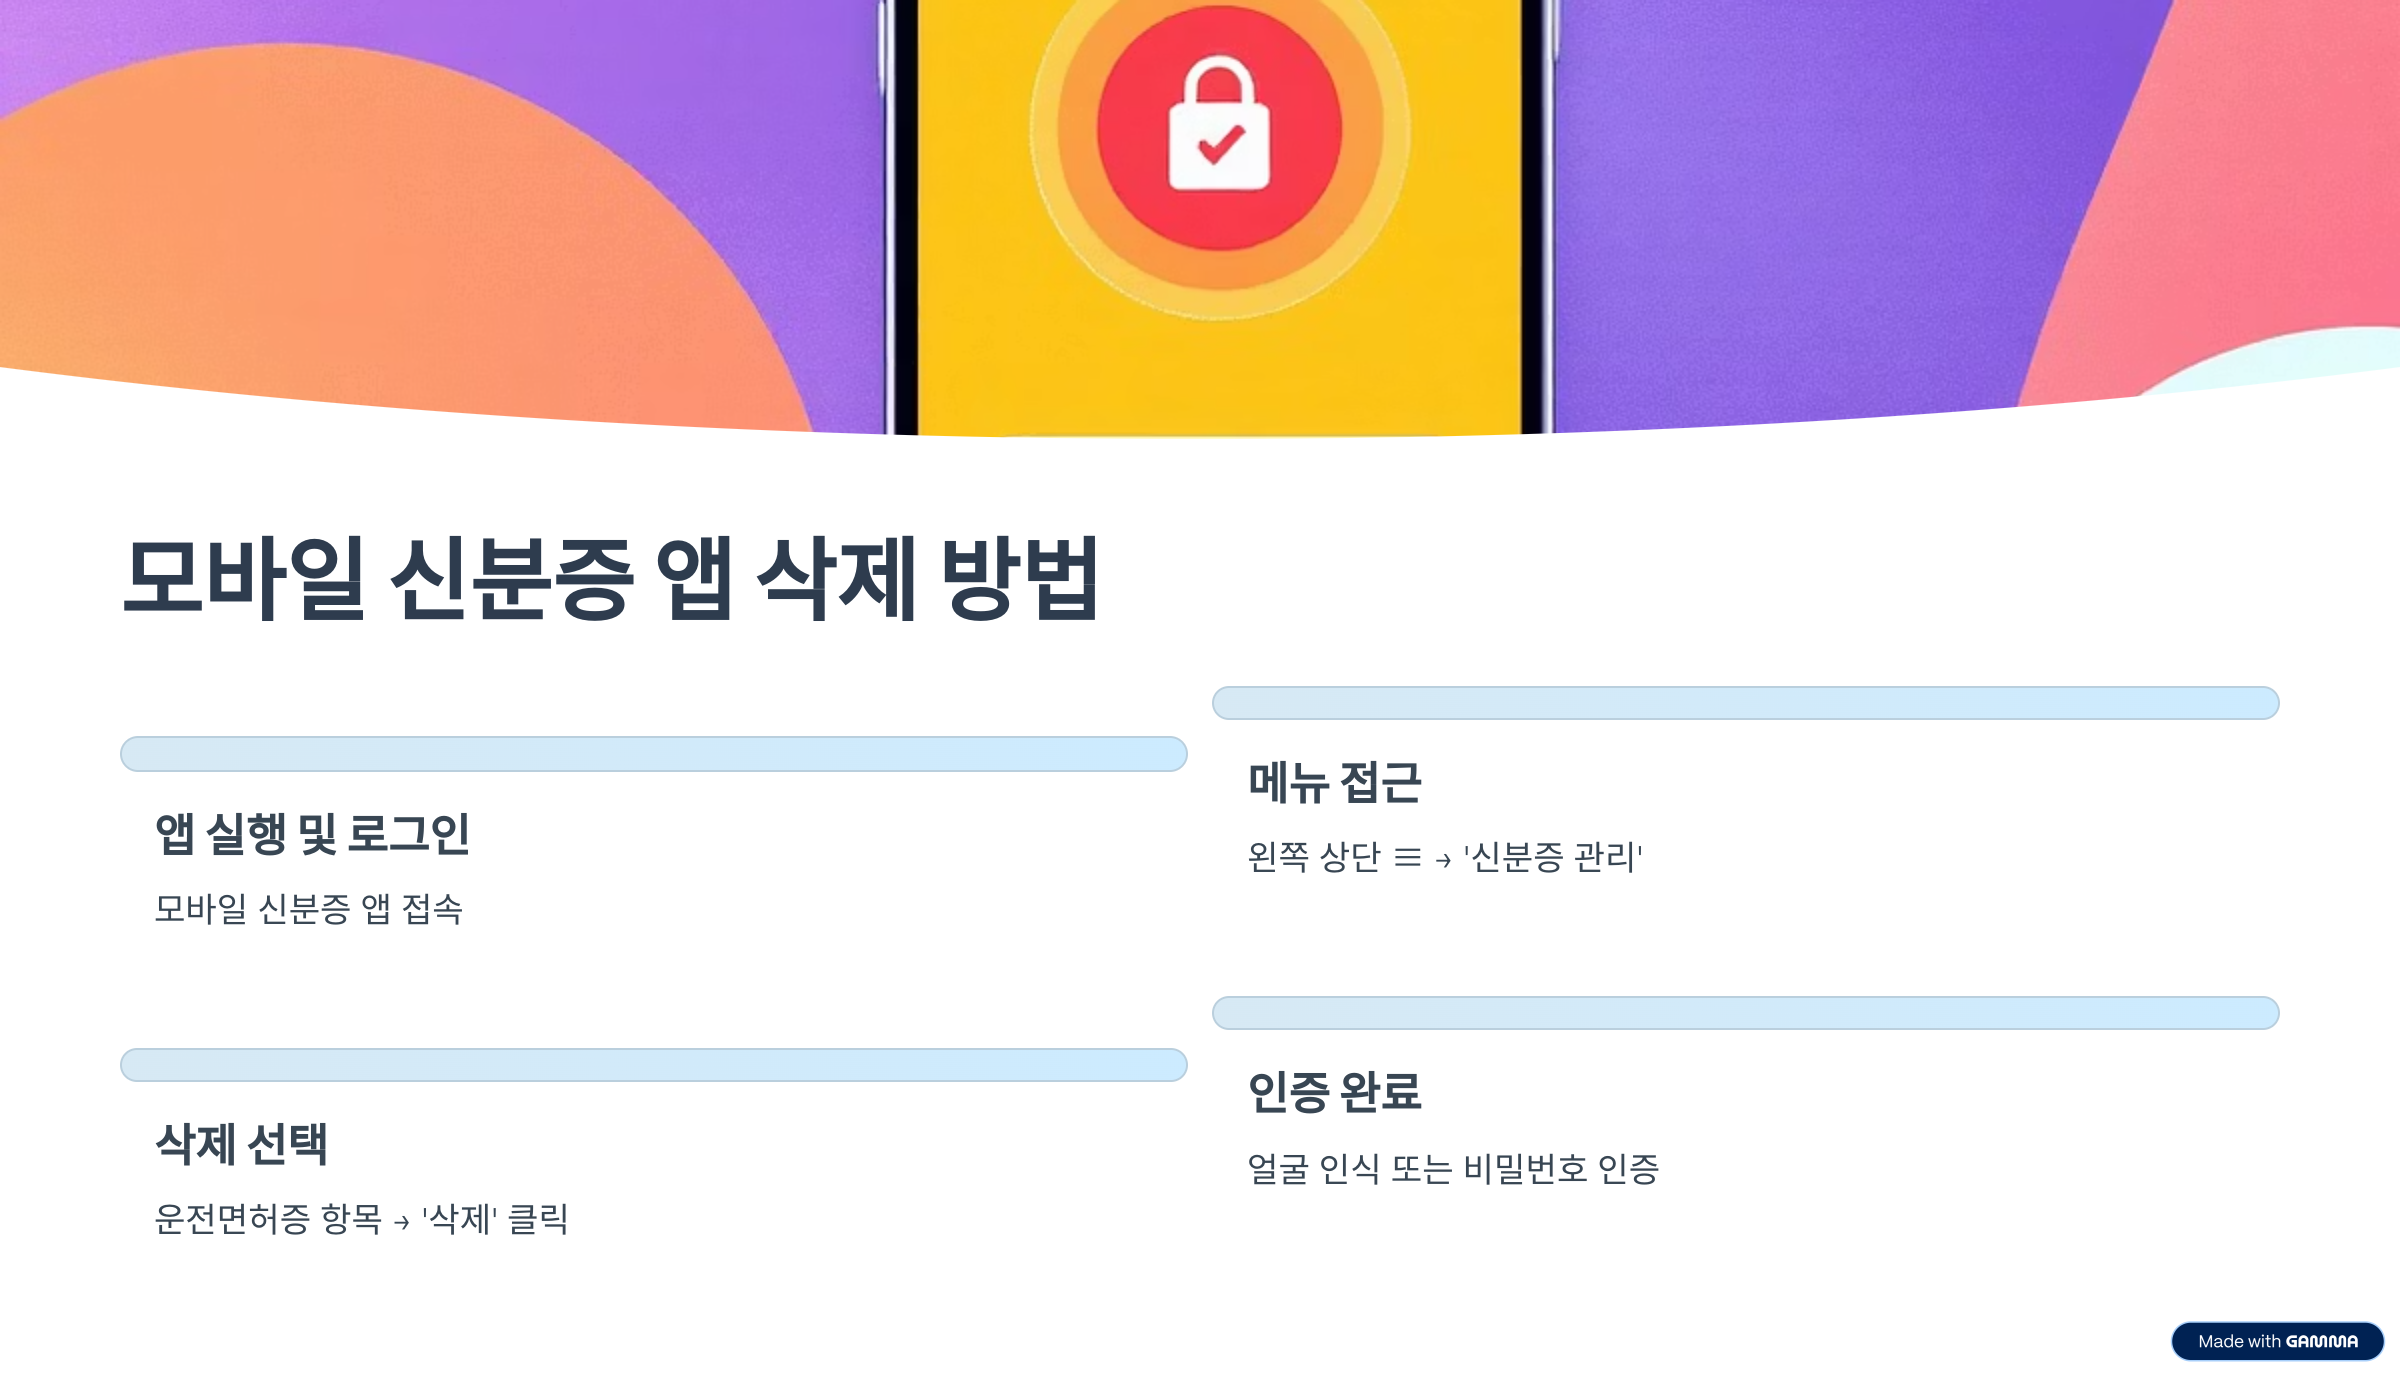Click the text 얼굴 인식 또는 비밀번호 인증

[1453, 1168]
